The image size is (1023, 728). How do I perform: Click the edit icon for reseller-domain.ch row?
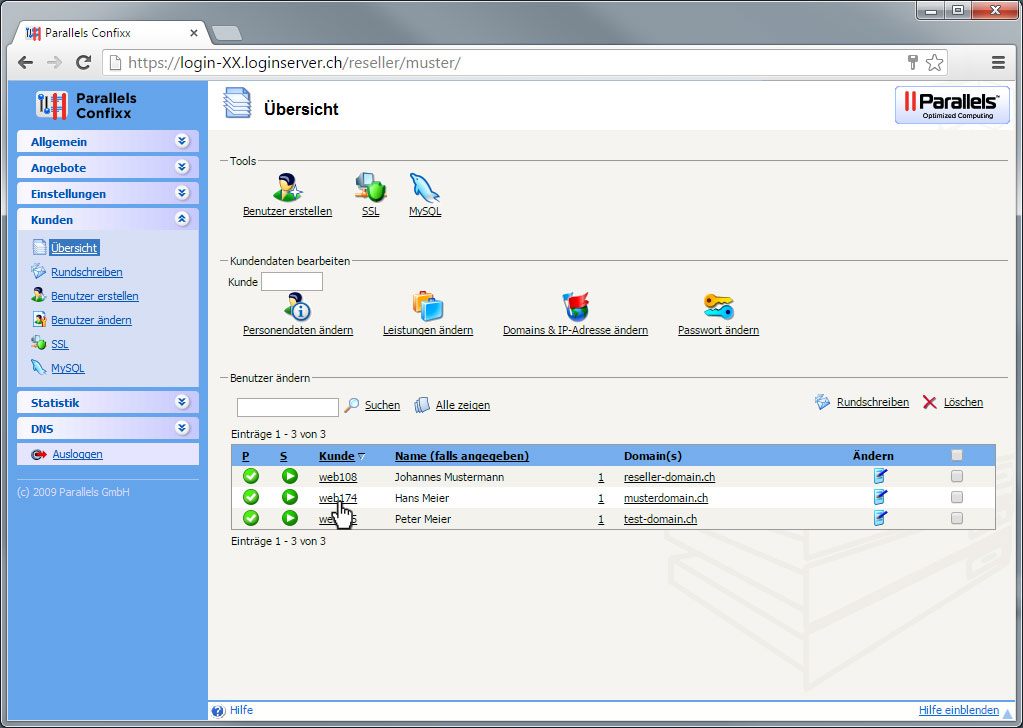click(x=880, y=476)
